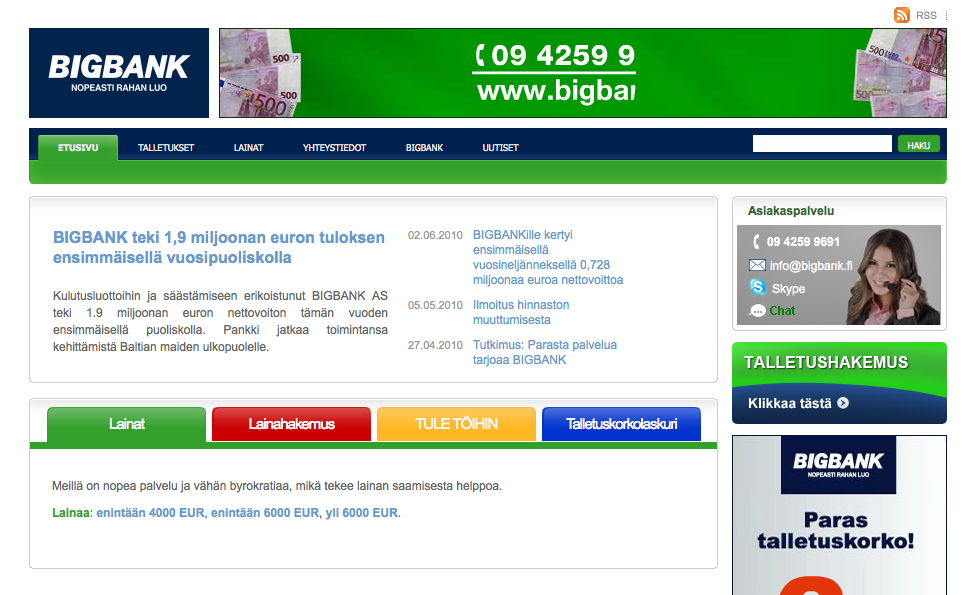Click the HAKU search button
This screenshot has height=595, width=976.
click(919, 144)
